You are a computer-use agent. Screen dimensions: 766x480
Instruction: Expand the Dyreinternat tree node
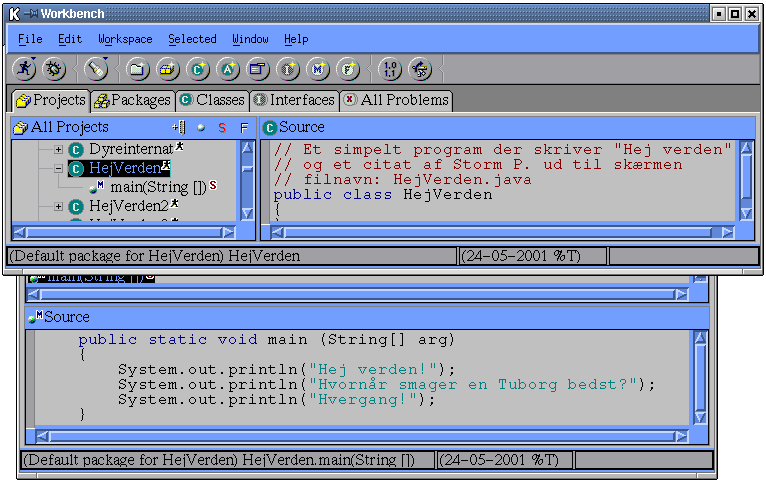click(58, 149)
